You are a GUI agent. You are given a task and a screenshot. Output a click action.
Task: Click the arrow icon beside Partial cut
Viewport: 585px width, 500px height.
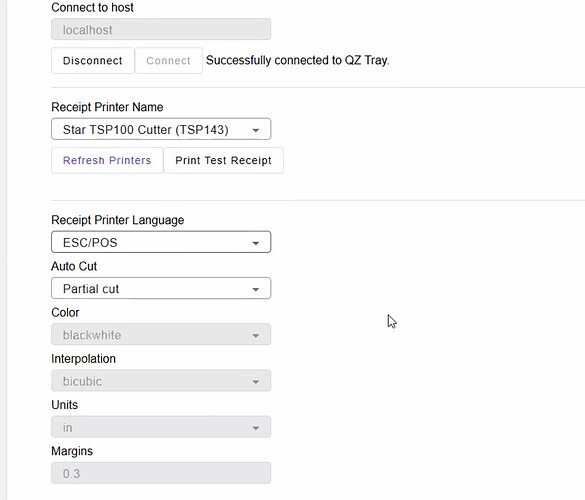256,290
